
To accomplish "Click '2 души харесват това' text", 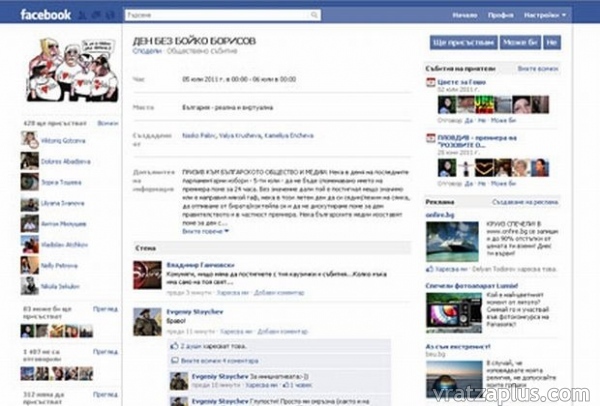I will click(x=214, y=346).
